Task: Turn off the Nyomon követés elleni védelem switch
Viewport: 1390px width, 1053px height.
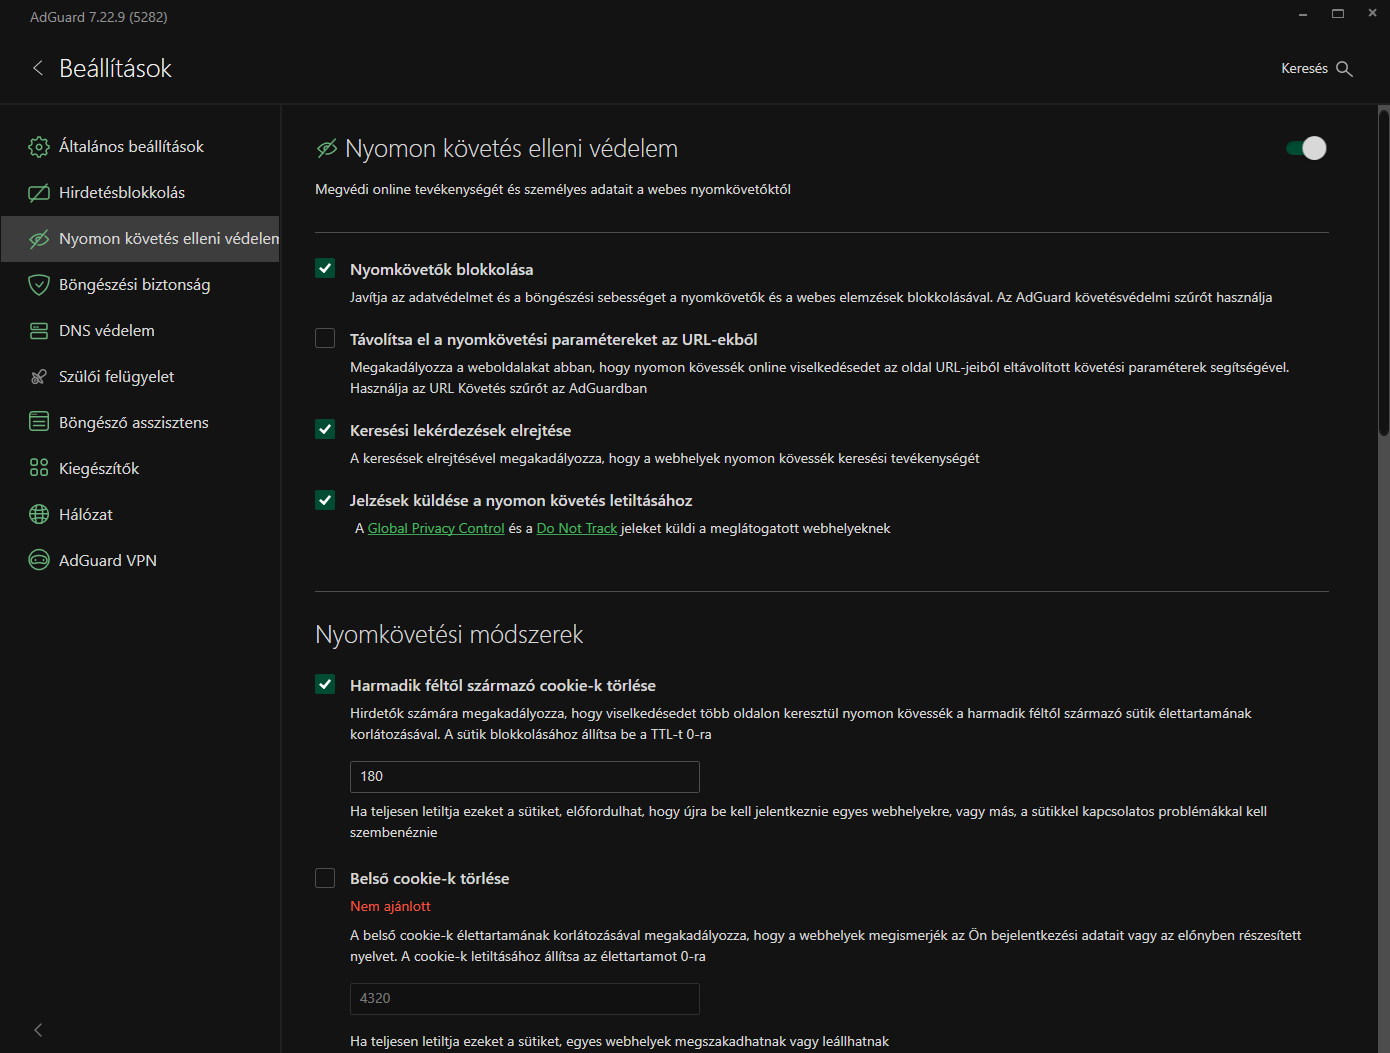Action: tap(1306, 148)
